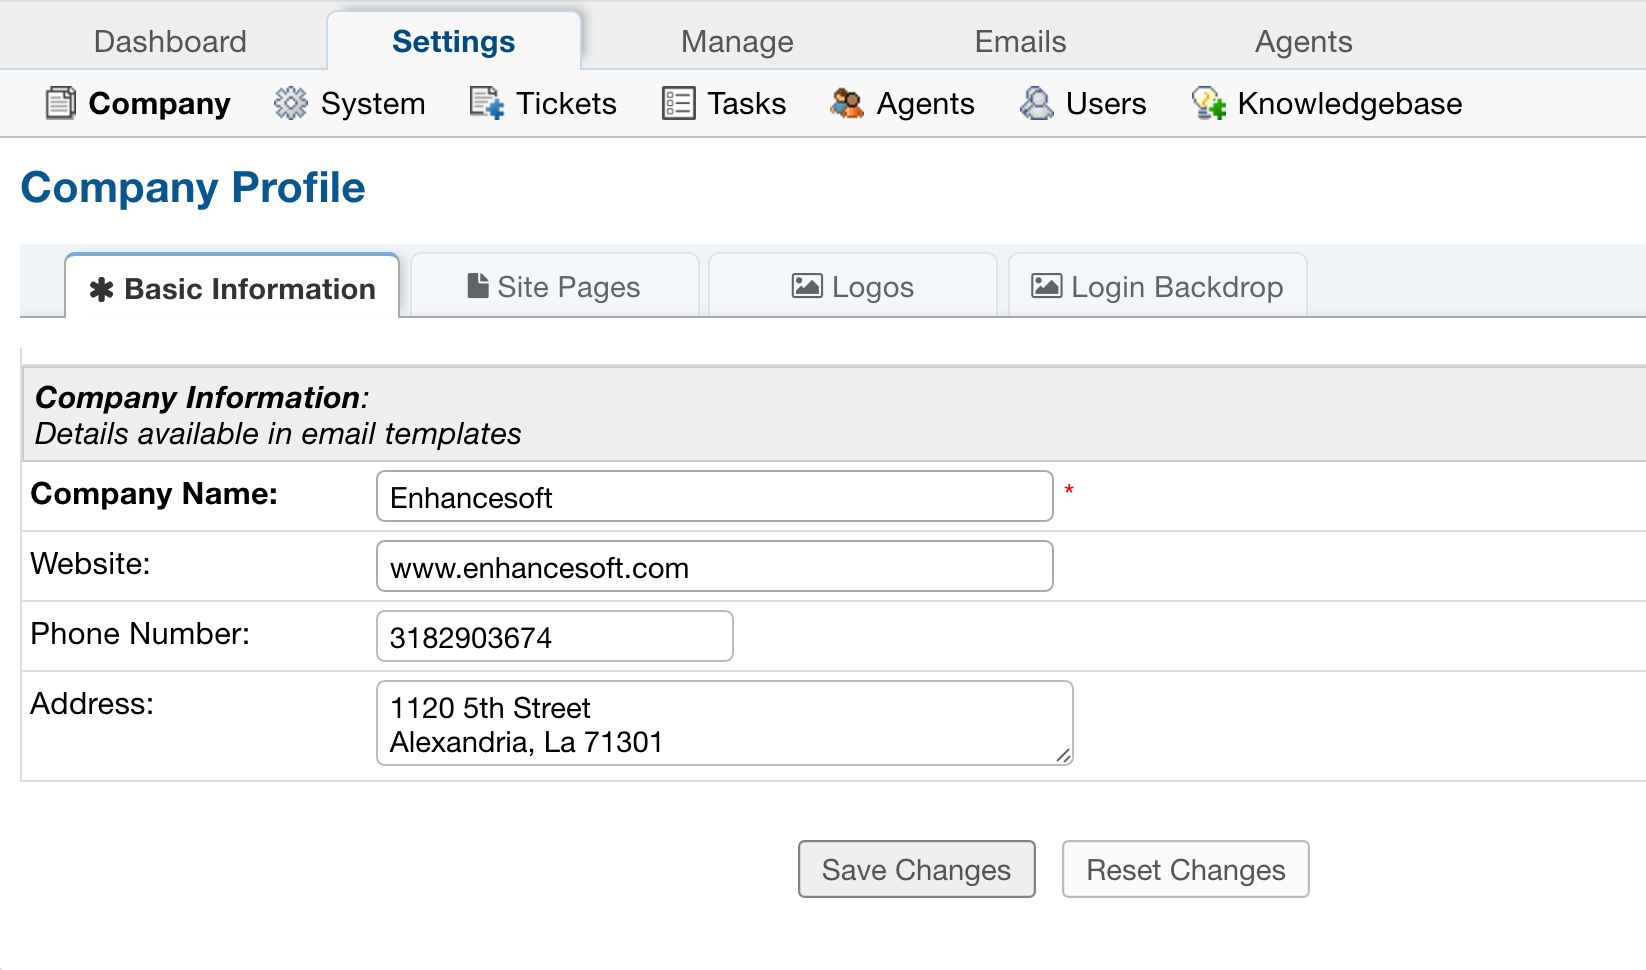Open the Site Pages tab
This screenshot has width=1646, height=970.
pyautogui.click(x=554, y=287)
